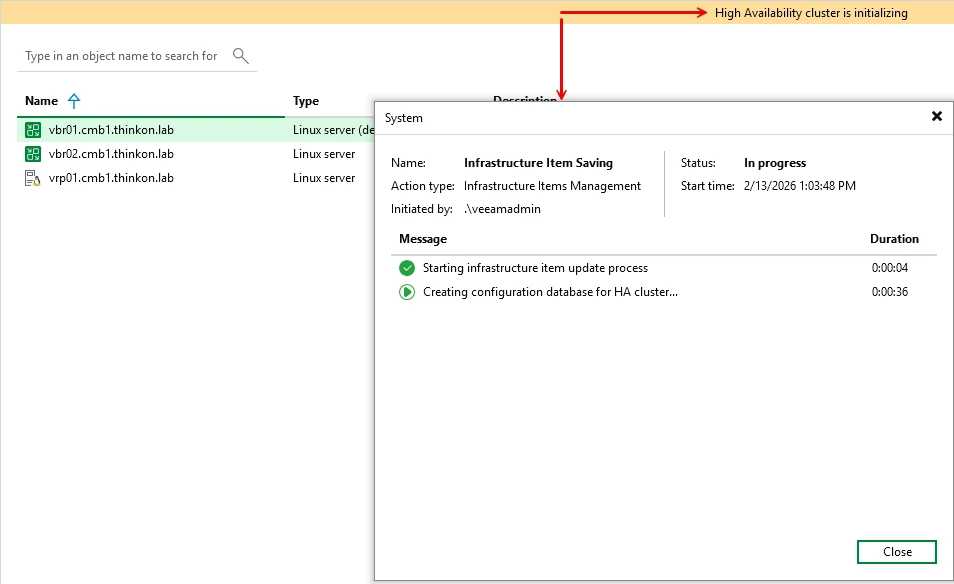Screen dimensions: 954x584
Task: Toggle the blue sort arrow beside Name
Action: [74, 101]
